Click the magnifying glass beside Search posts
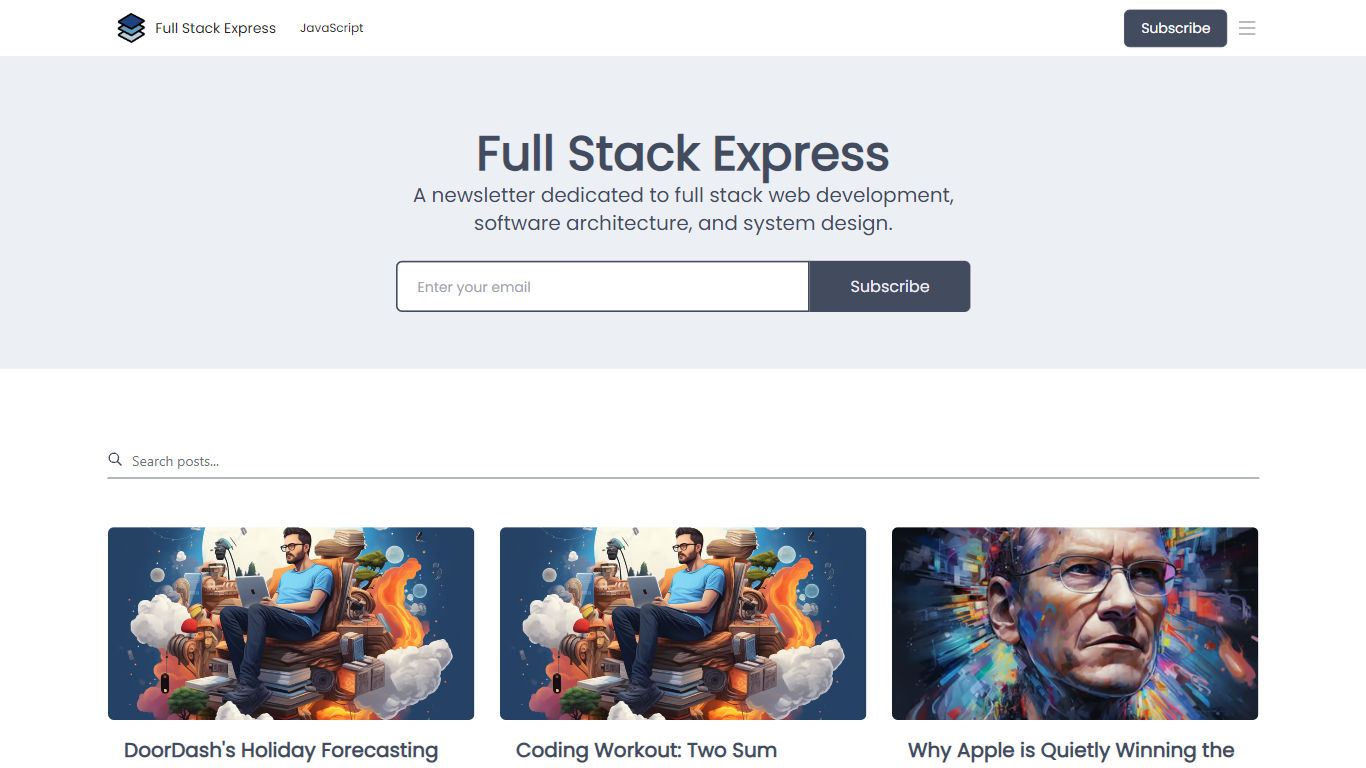Viewport: 1366px width, 768px height. 114,459
